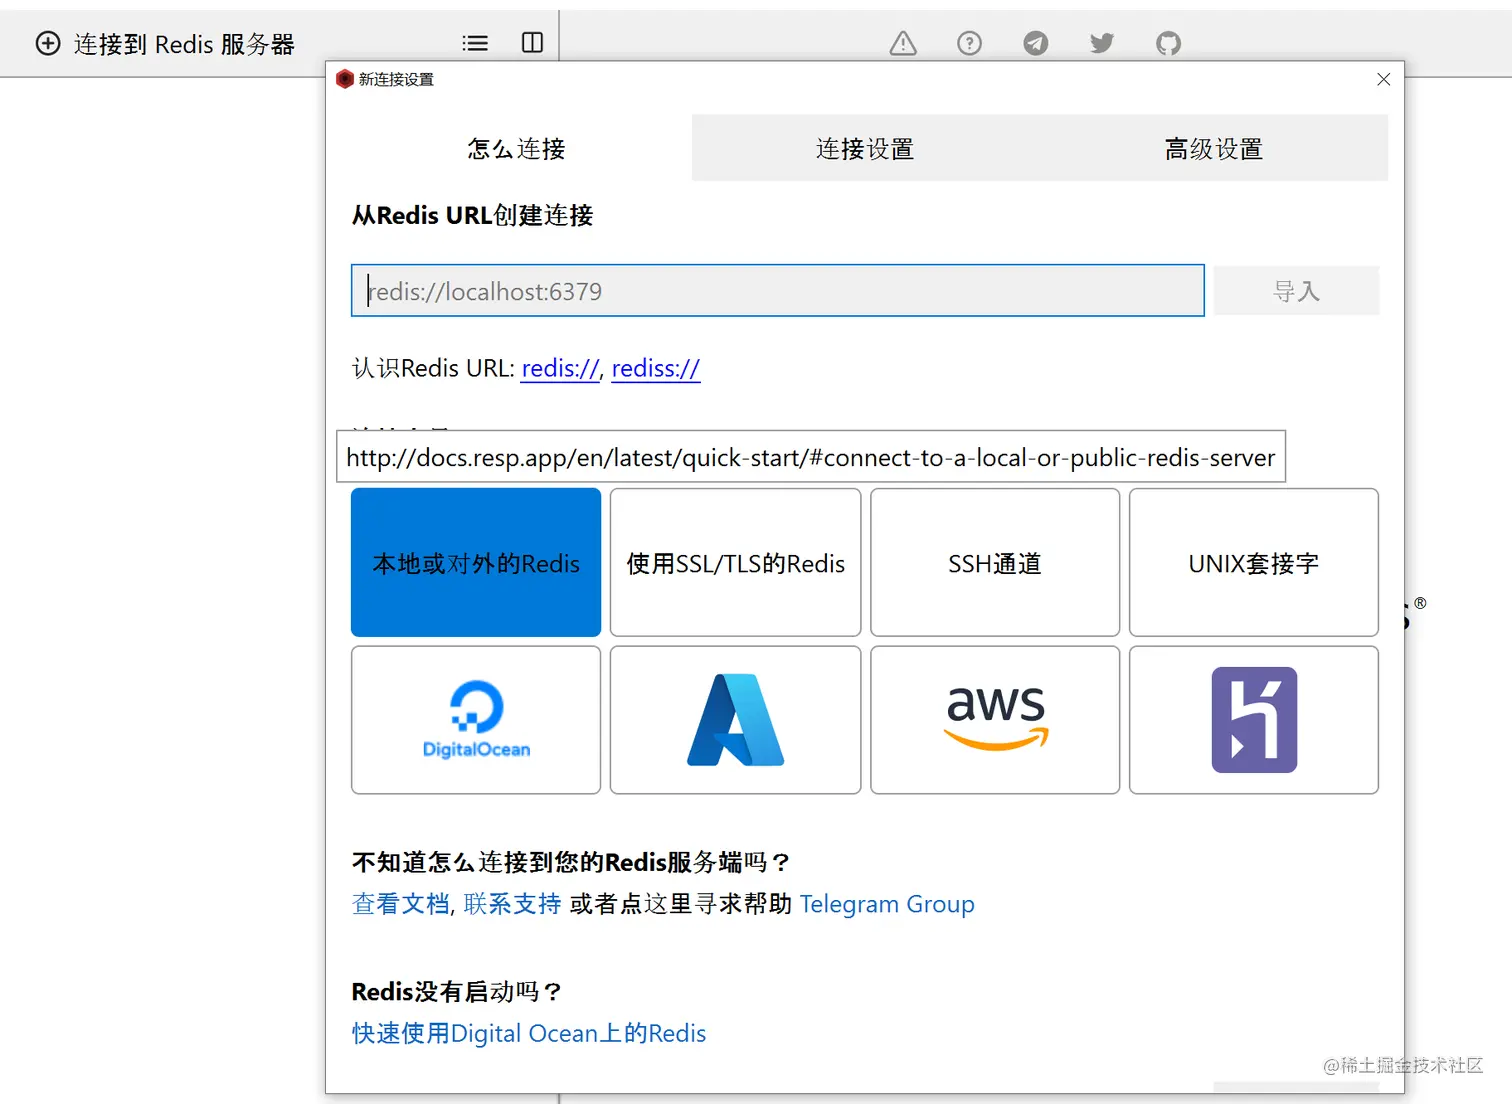Image resolution: width=1512 pixels, height=1104 pixels.
Task: Open the Twitter bird icon
Action: 1102,43
